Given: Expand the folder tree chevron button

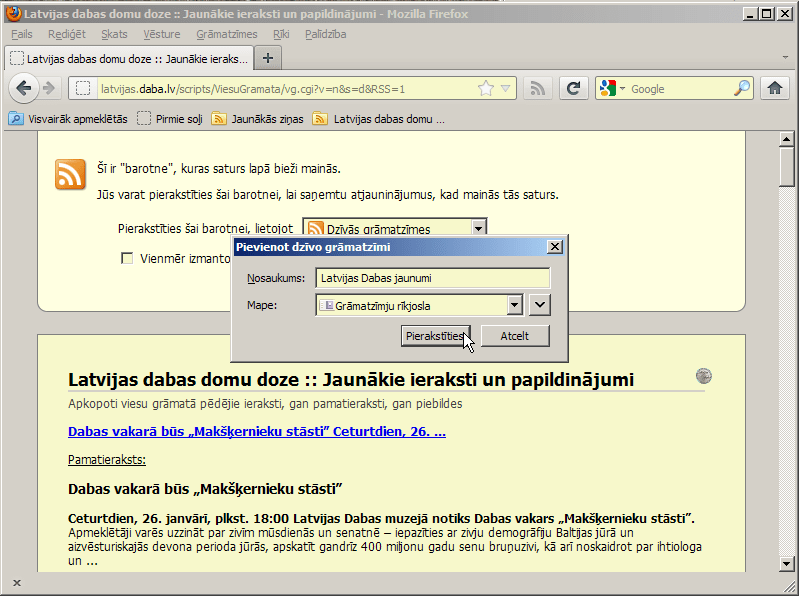Looking at the screenshot, I should [x=540, y=305].
